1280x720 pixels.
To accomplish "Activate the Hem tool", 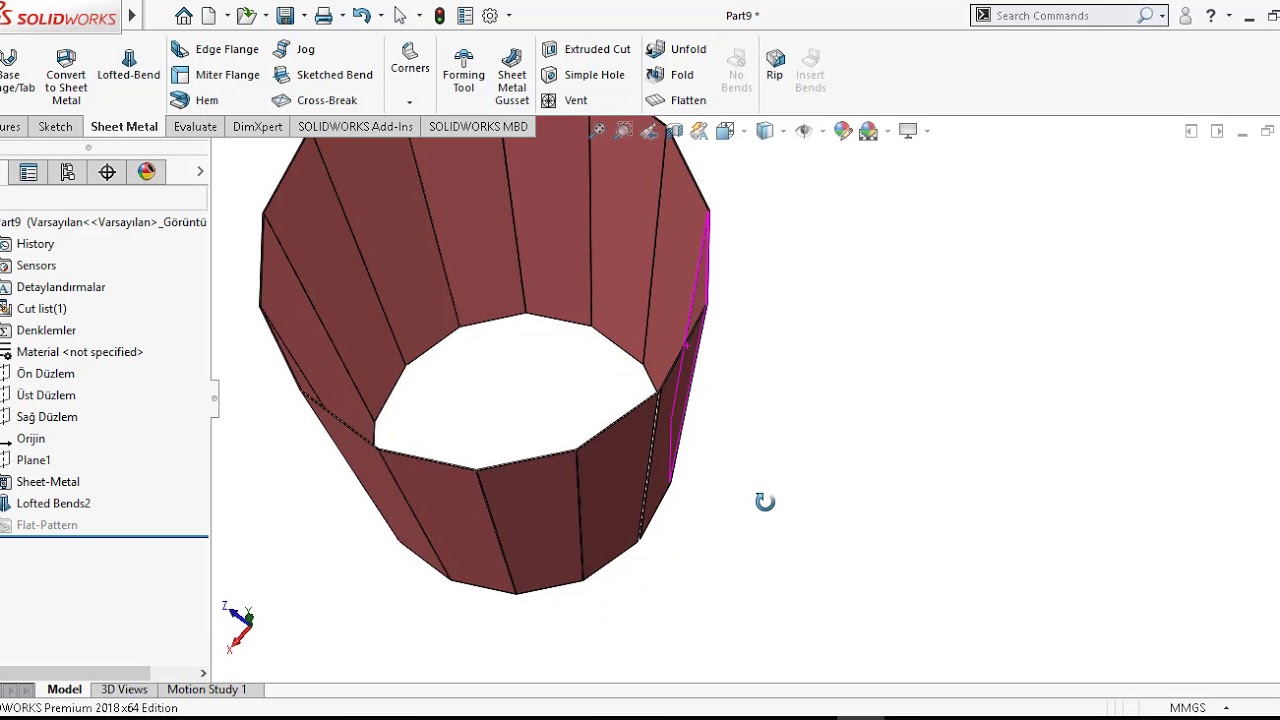I will [x=194, y=100].
